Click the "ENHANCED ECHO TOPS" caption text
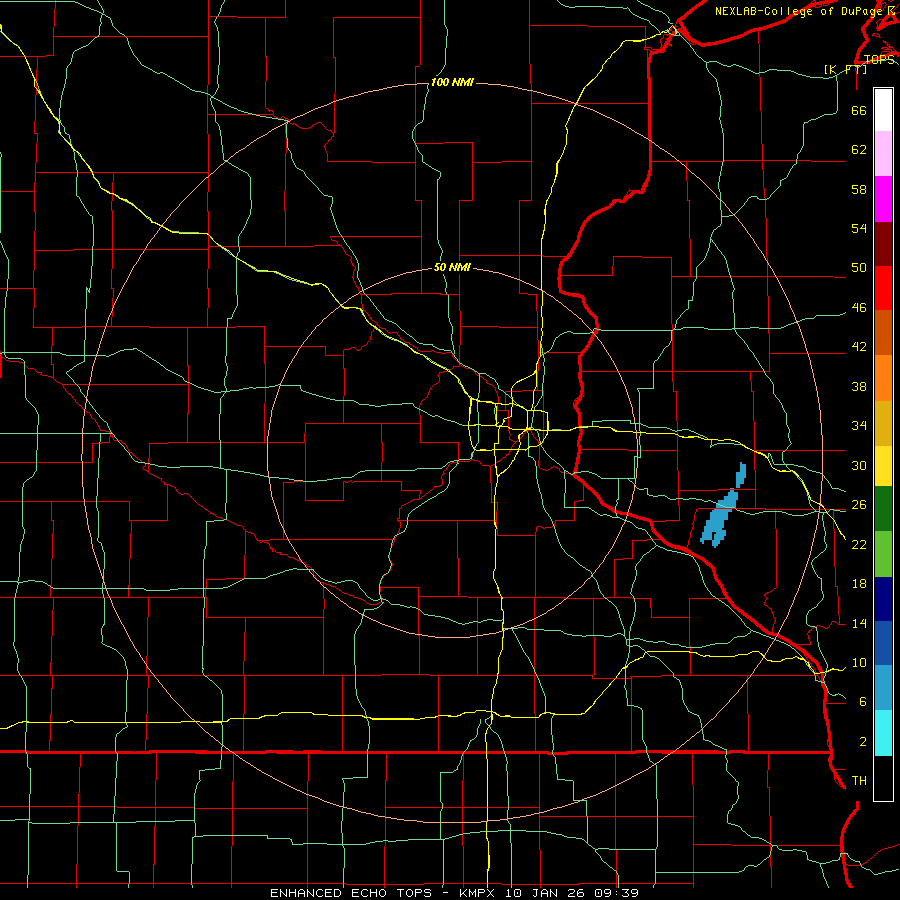 [x=351, y=893]
